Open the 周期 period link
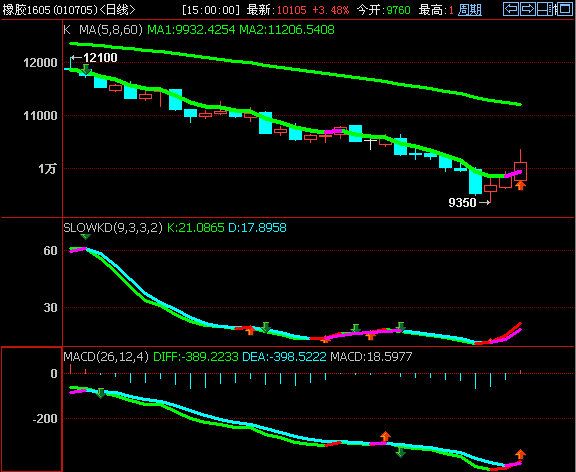Screen dimensions: 576x472 [470, 10]
